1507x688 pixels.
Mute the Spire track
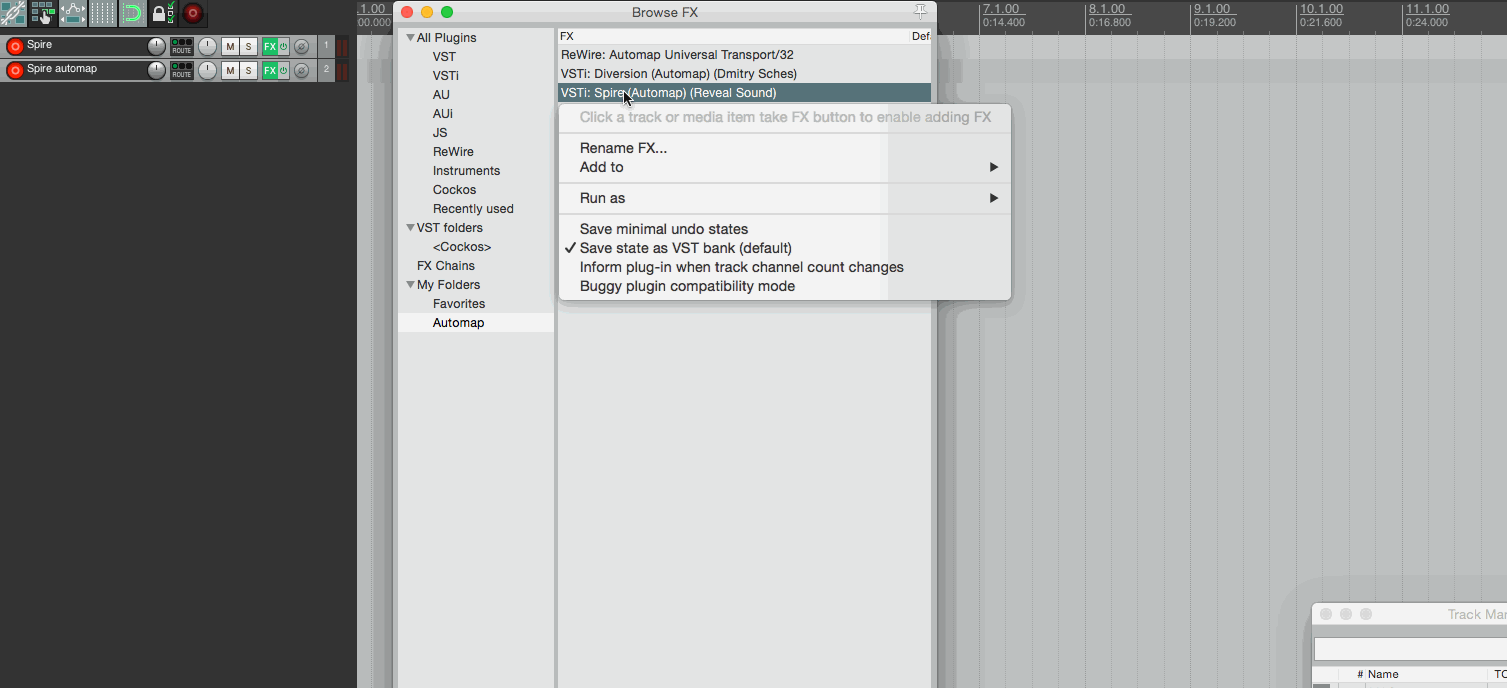[230, 46]
